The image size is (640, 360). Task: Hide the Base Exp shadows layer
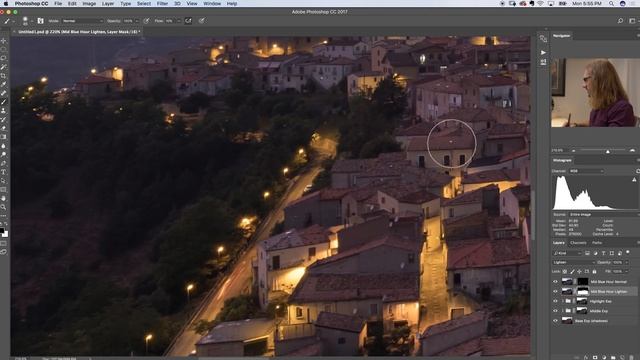click(x=555, y=321)
